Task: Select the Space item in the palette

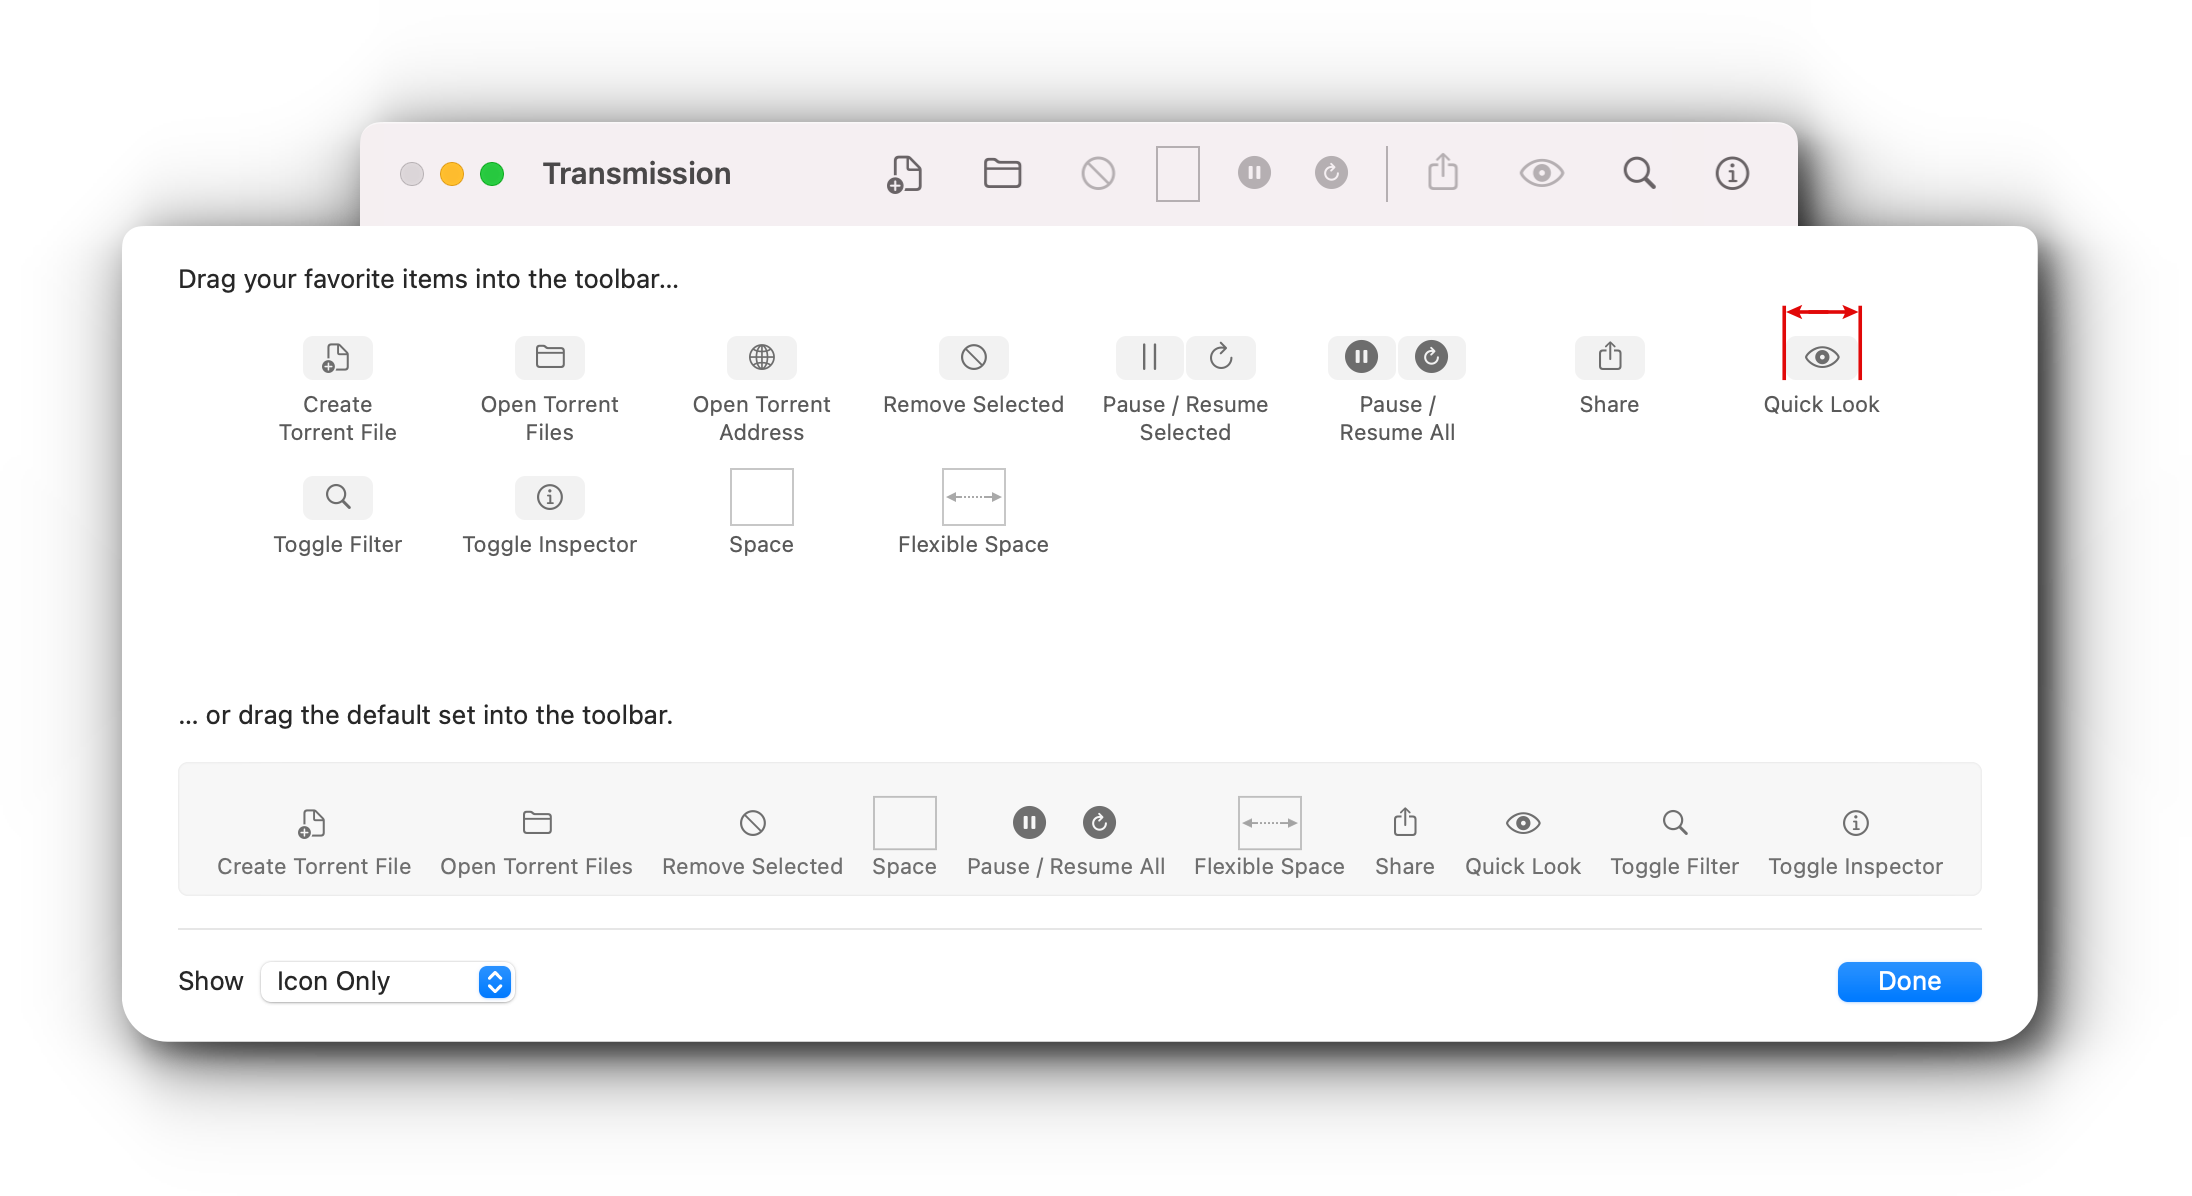Action: point(761,497)
